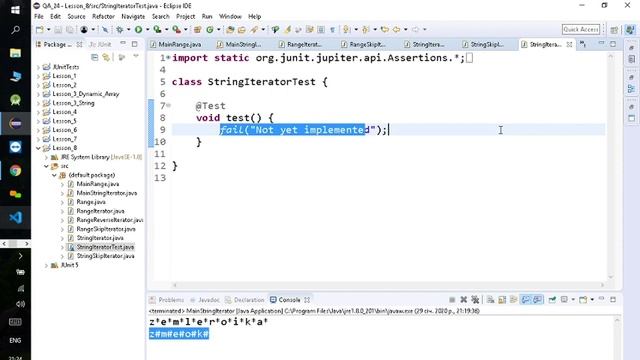Click the Windows search magnifier icon
640x360 pixels.
tap(15, 30)
